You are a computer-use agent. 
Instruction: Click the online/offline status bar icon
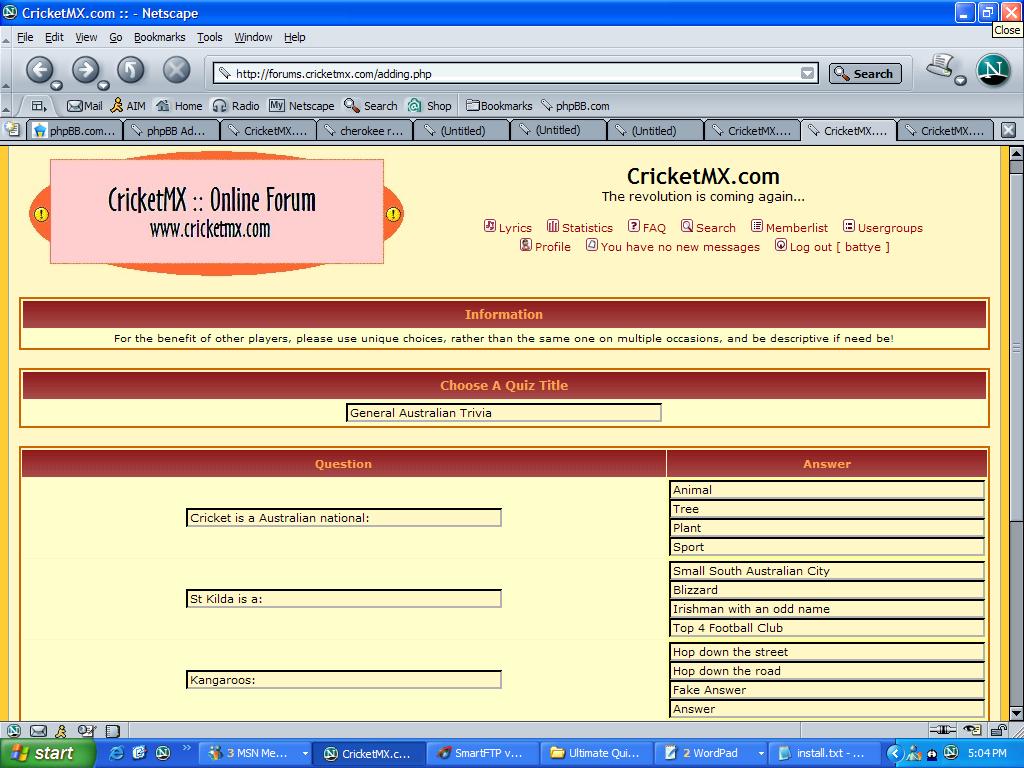[942, 730]
